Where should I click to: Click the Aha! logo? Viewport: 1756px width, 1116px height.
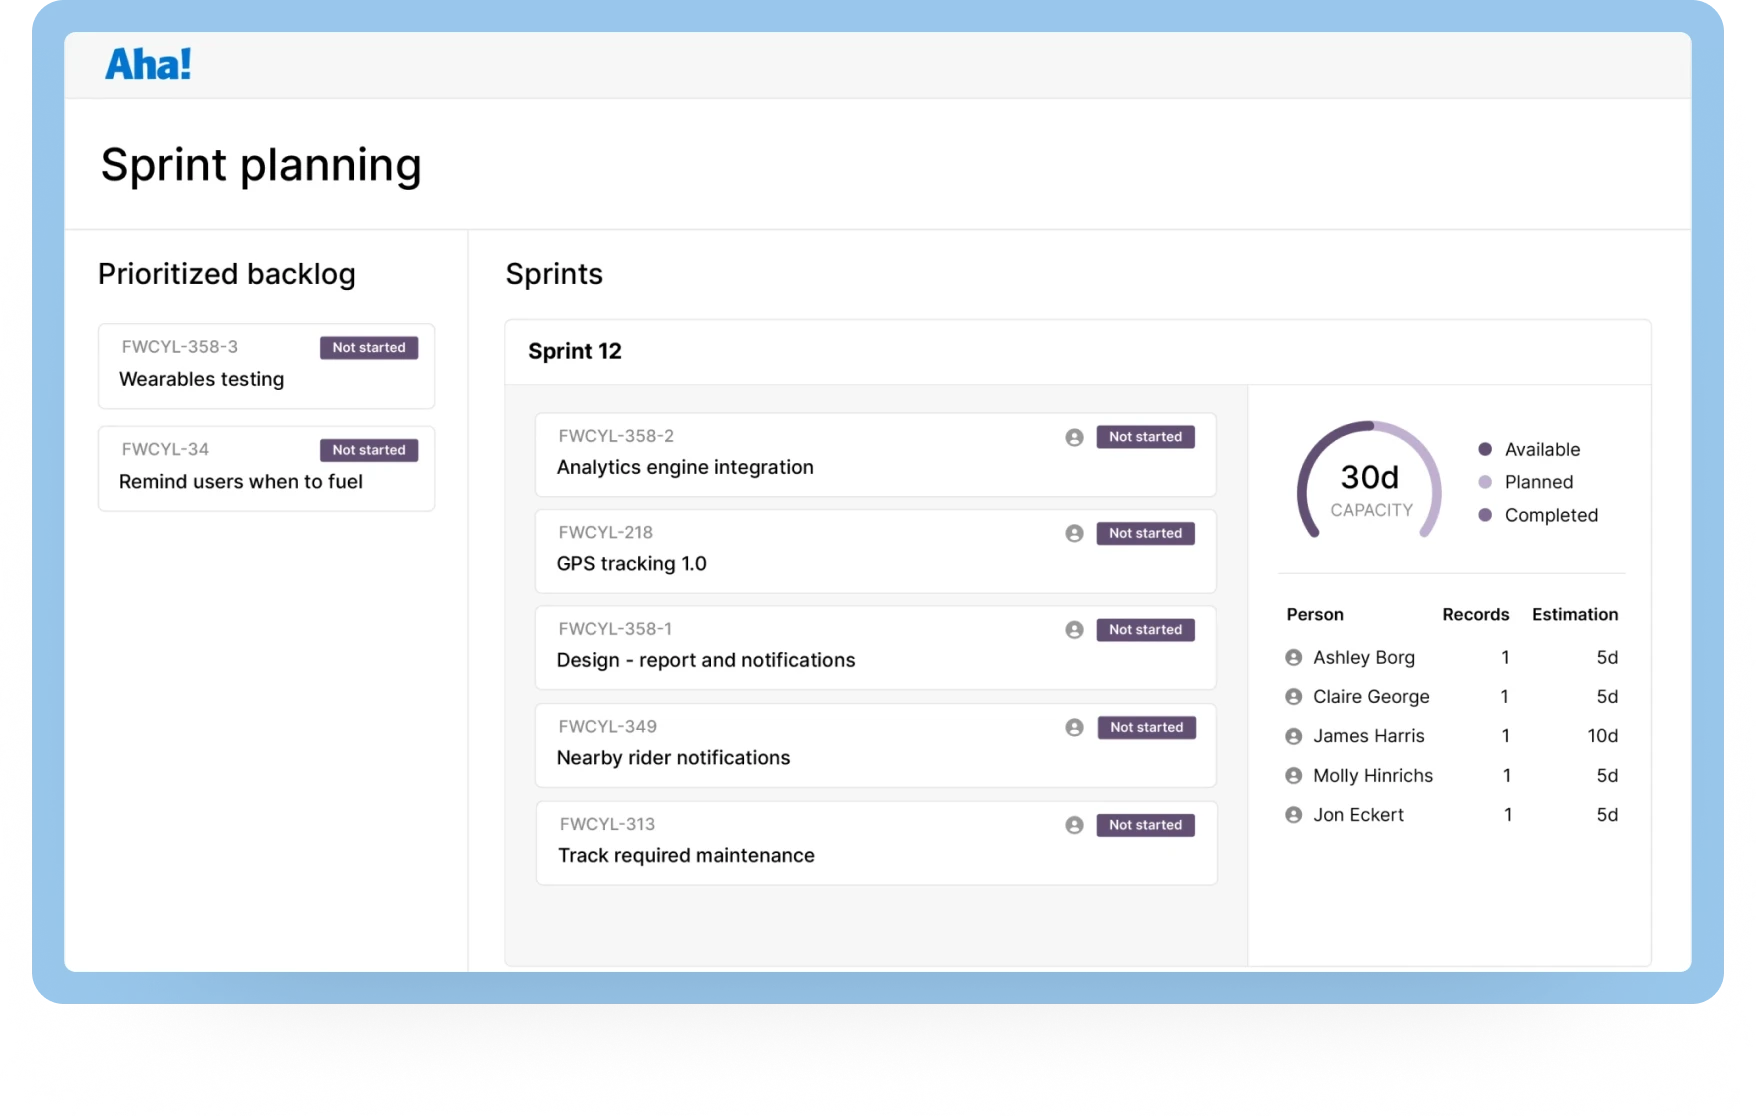pyautogui.click(x=148, y=64)
